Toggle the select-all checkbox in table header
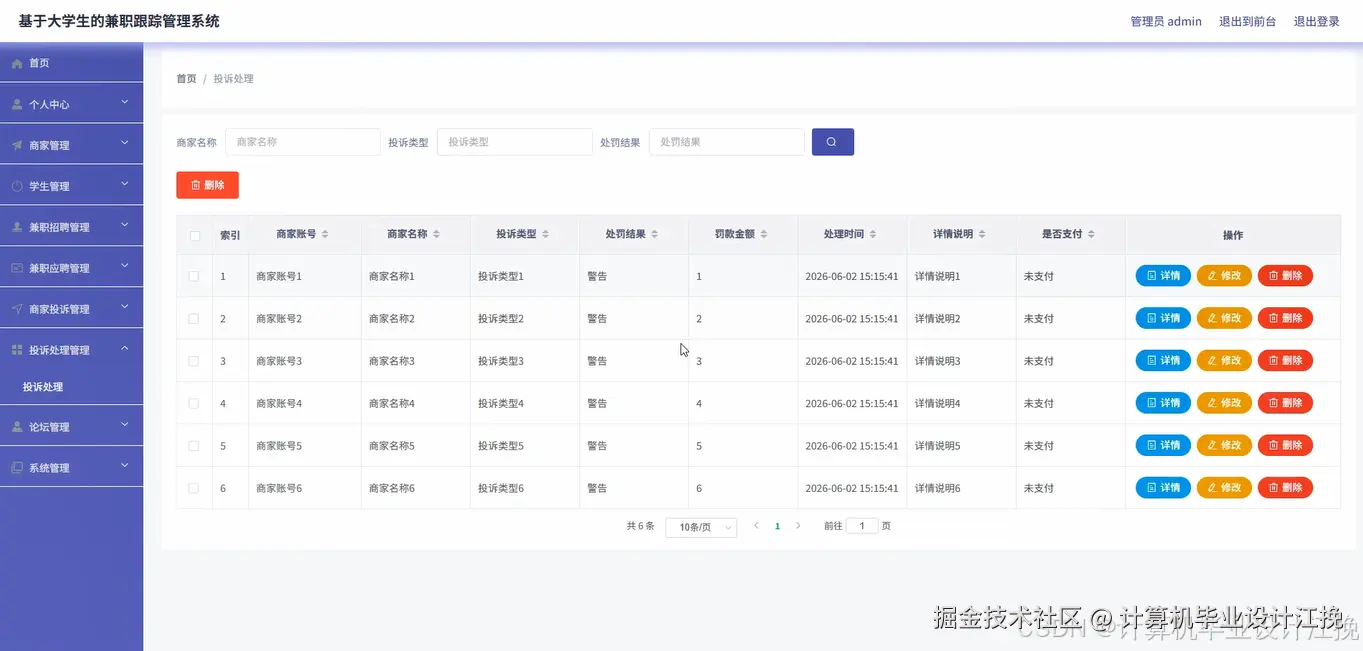Viewport: 1363px width, 651px height. [194, 233]
